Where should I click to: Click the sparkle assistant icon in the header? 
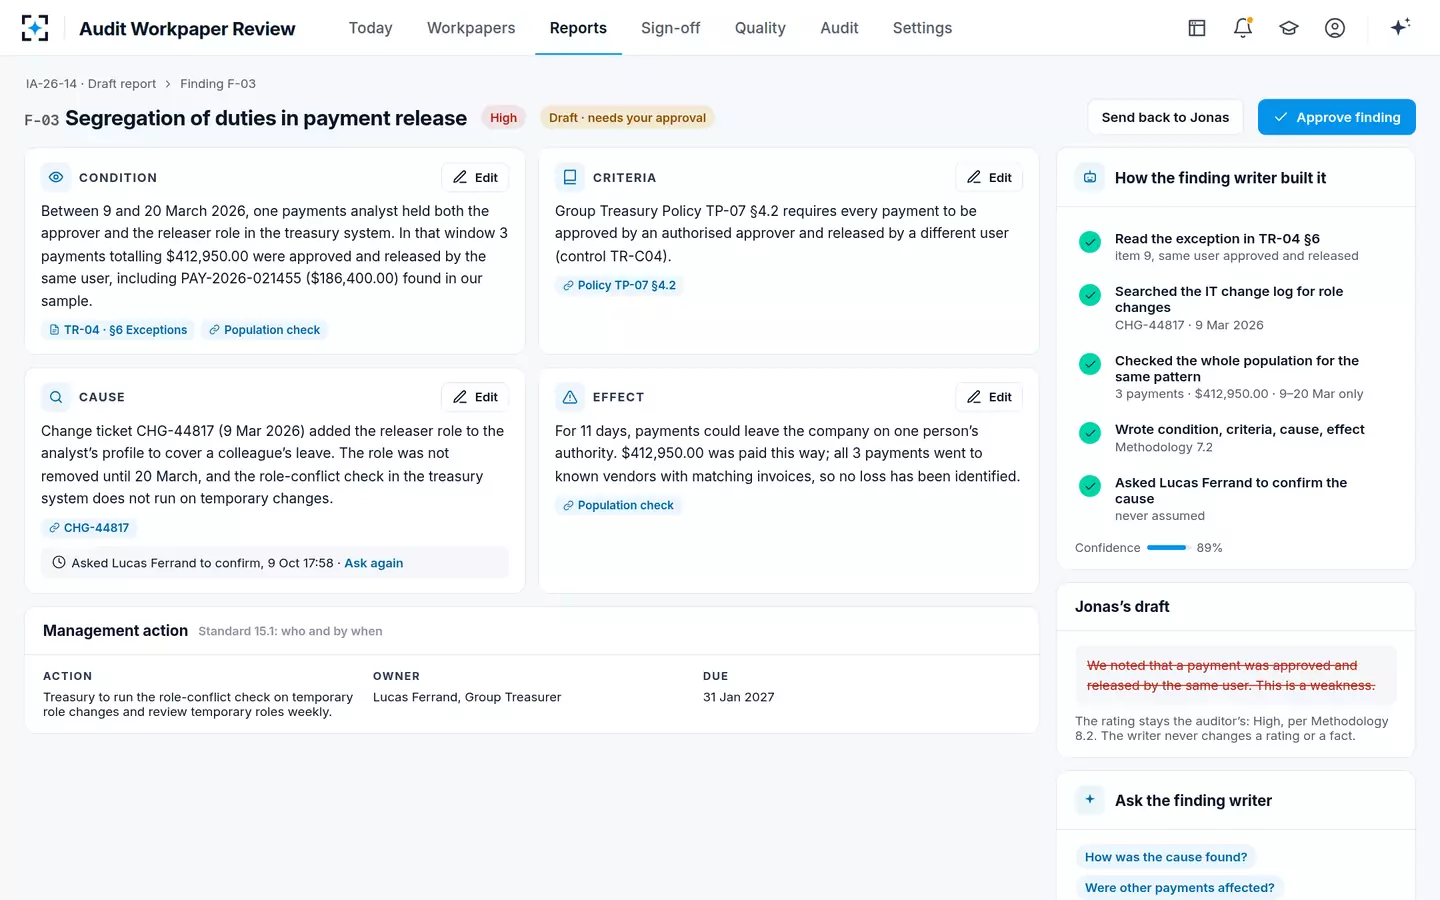click(1400, 27)
